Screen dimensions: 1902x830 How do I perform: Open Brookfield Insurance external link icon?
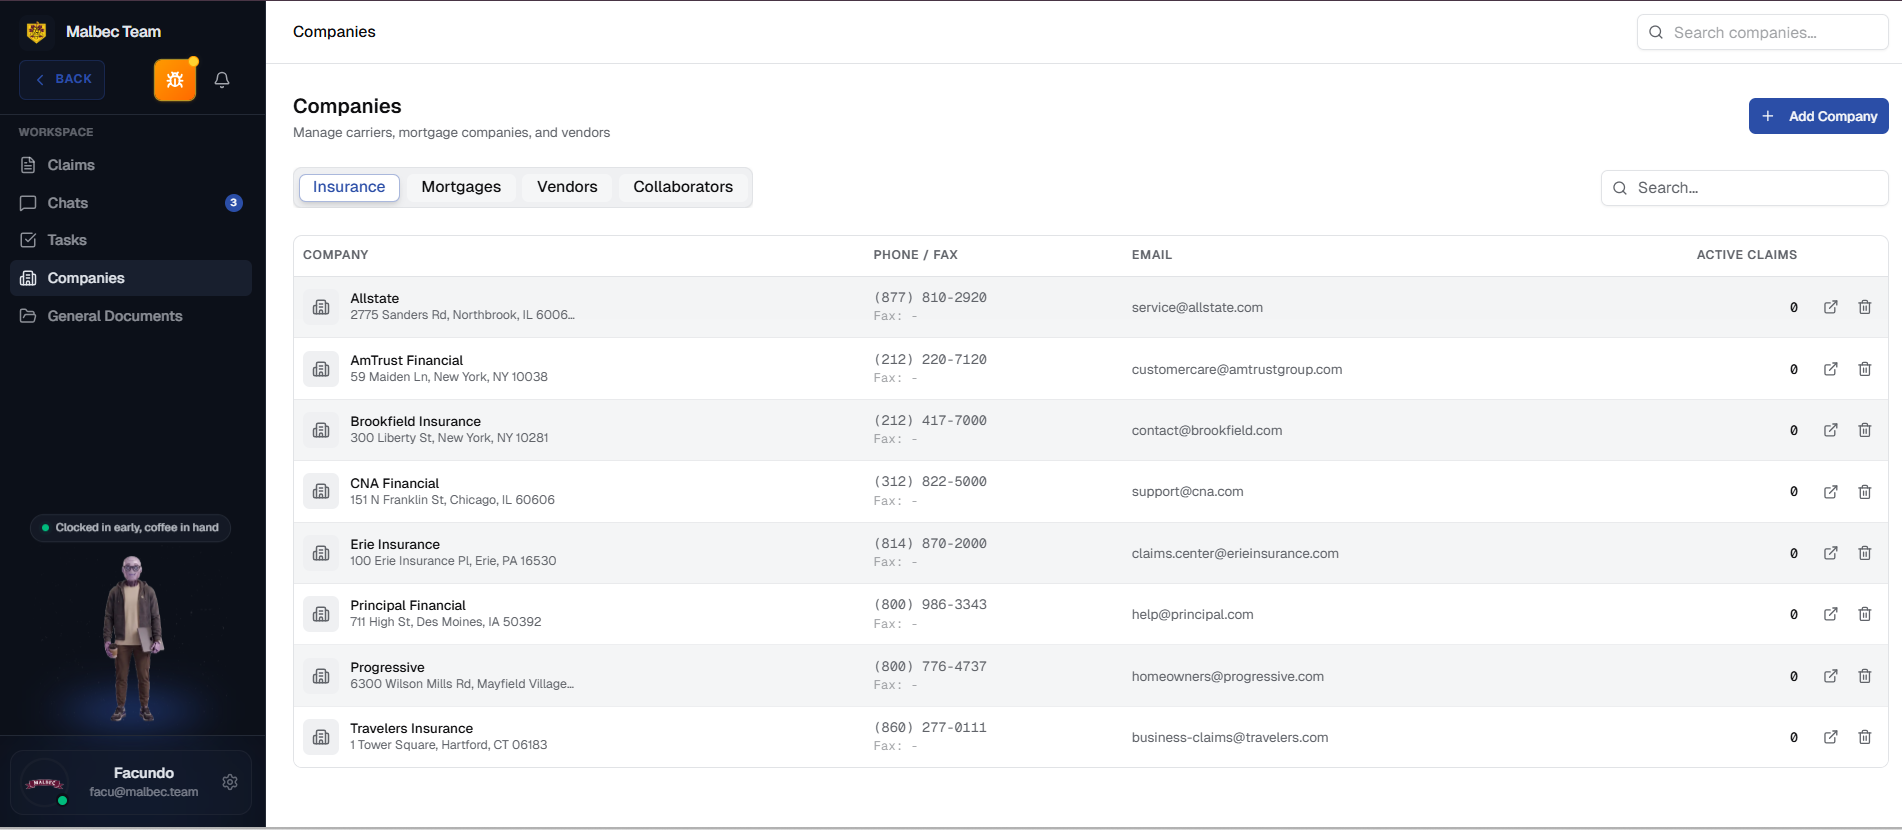pos(1830,430)
